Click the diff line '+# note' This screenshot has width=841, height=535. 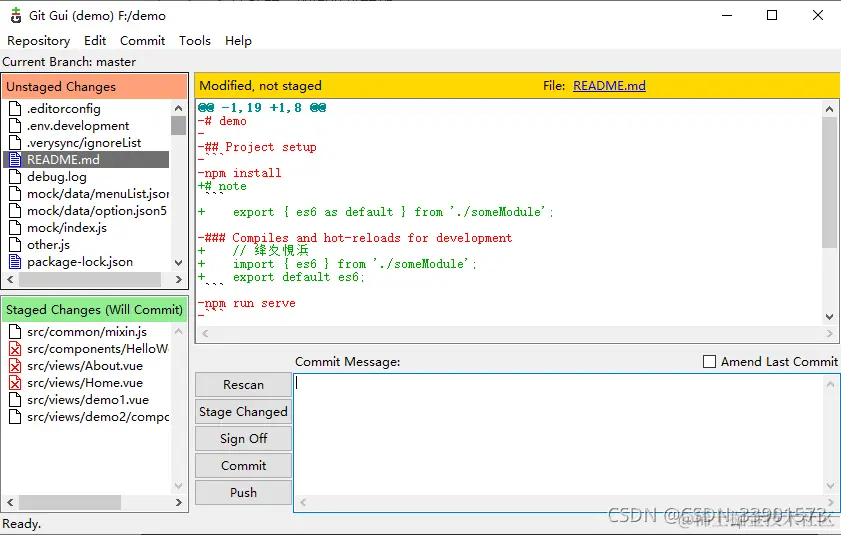point(222,186)
